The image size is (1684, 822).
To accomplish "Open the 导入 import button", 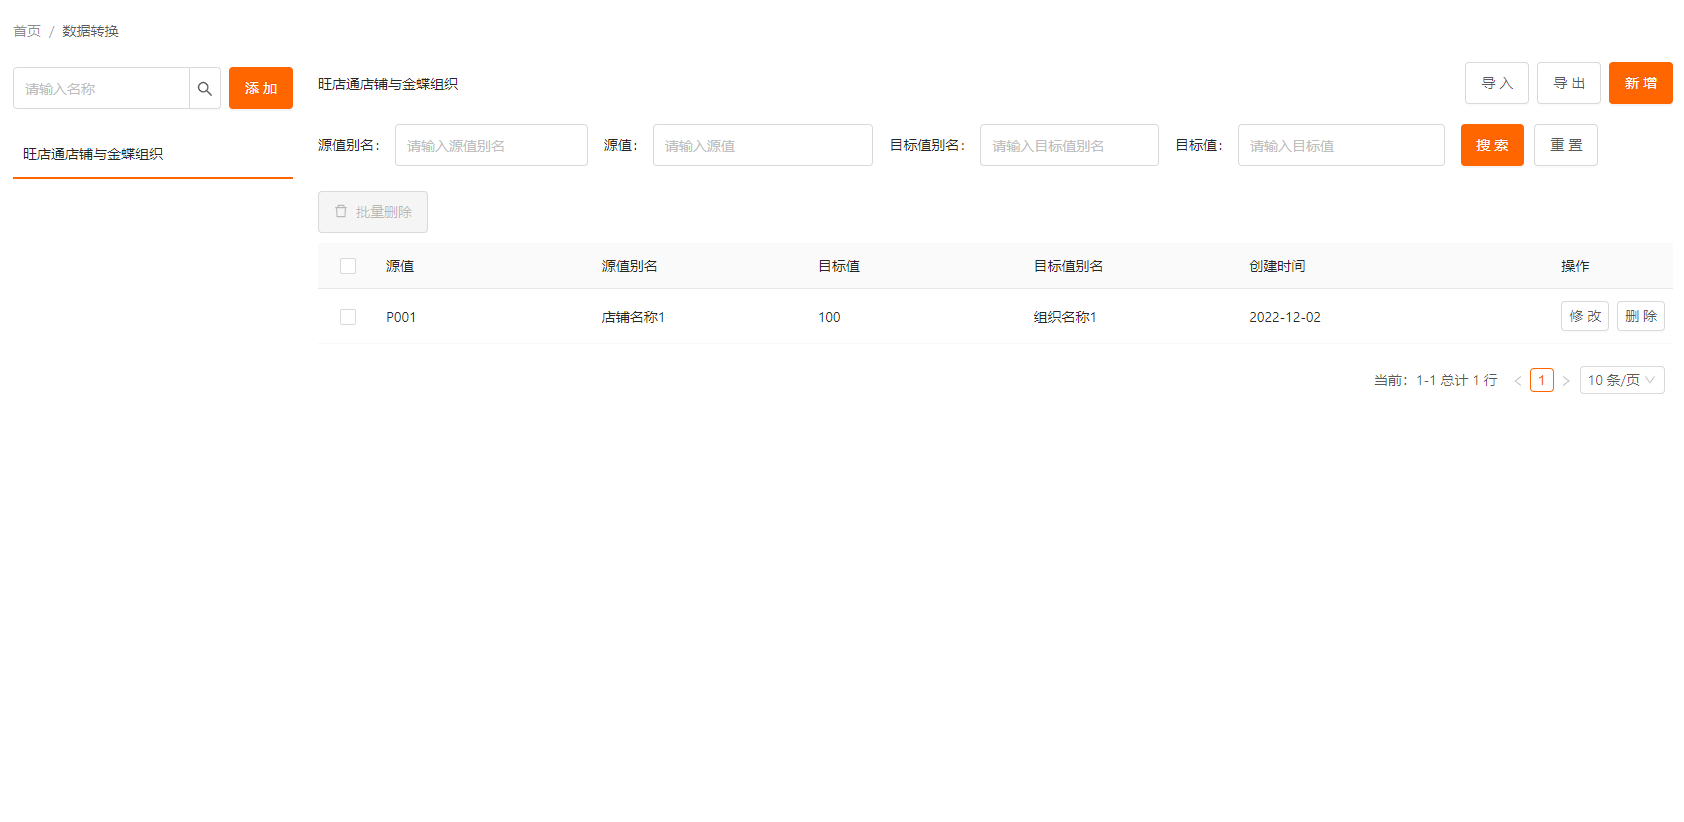I will click(1496, 84).
